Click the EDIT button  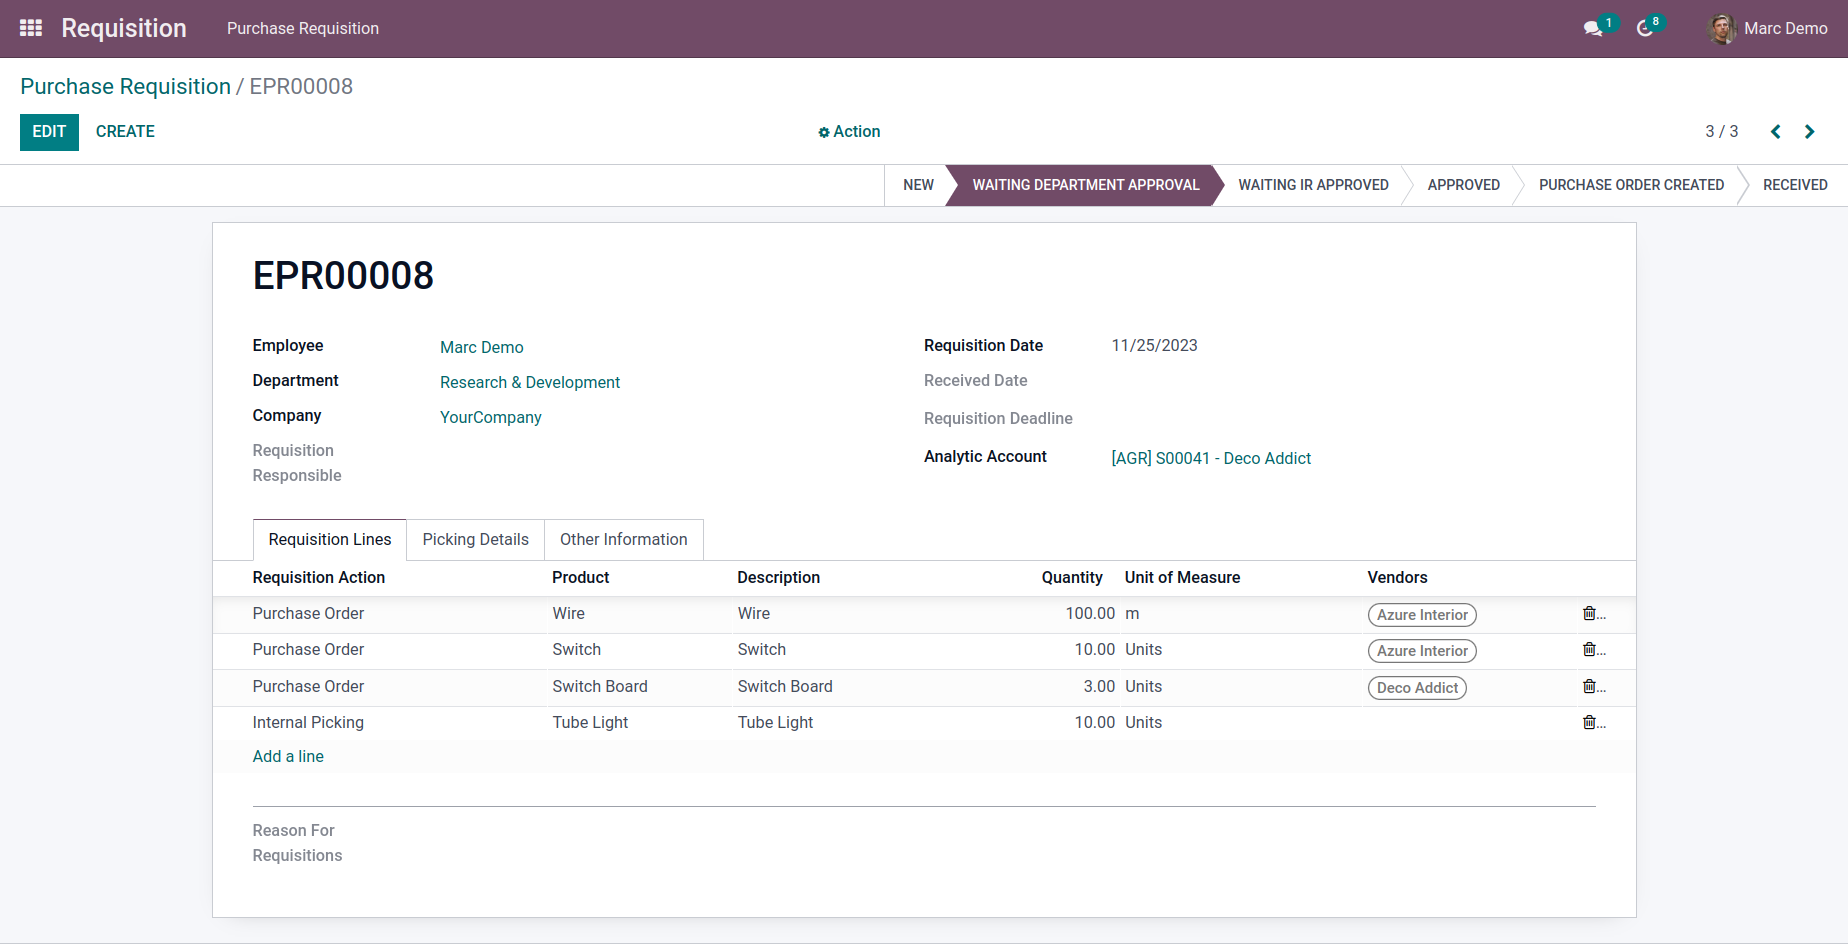tap(49, 132)
